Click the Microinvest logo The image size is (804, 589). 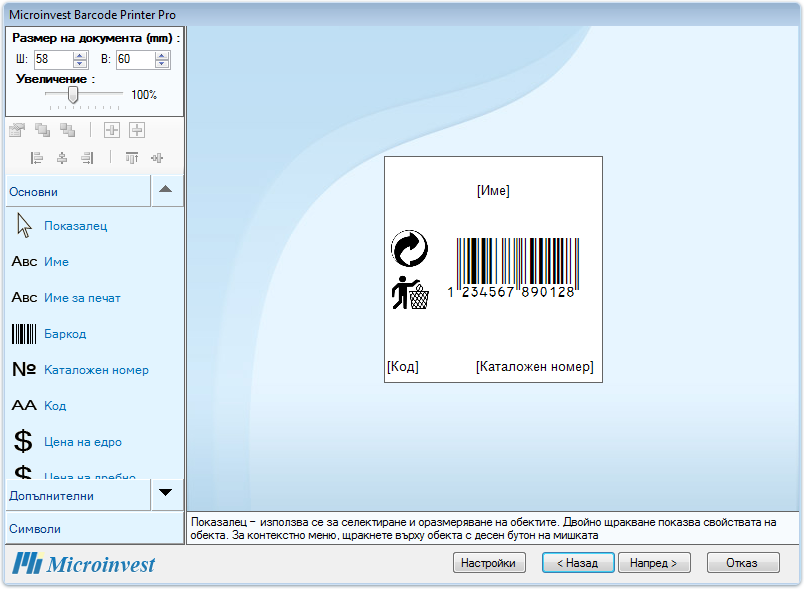click(84, 563)
